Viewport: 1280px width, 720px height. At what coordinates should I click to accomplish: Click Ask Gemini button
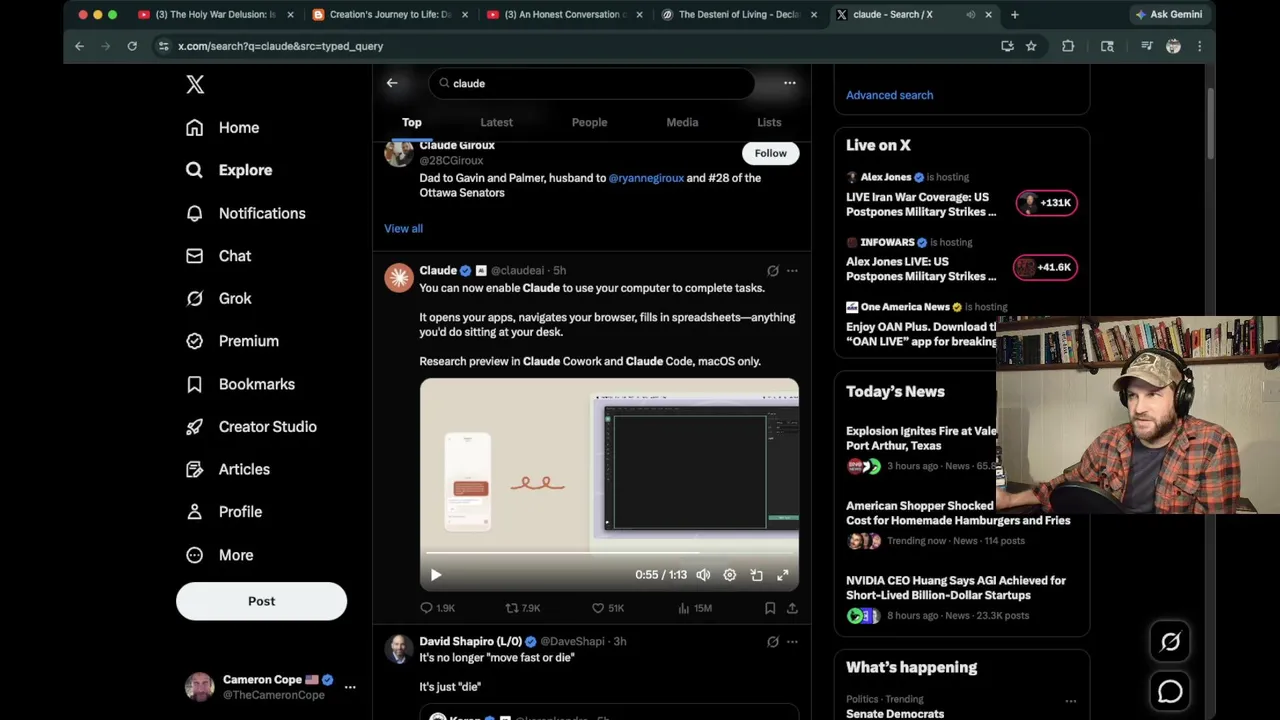tap(1169, 15)
